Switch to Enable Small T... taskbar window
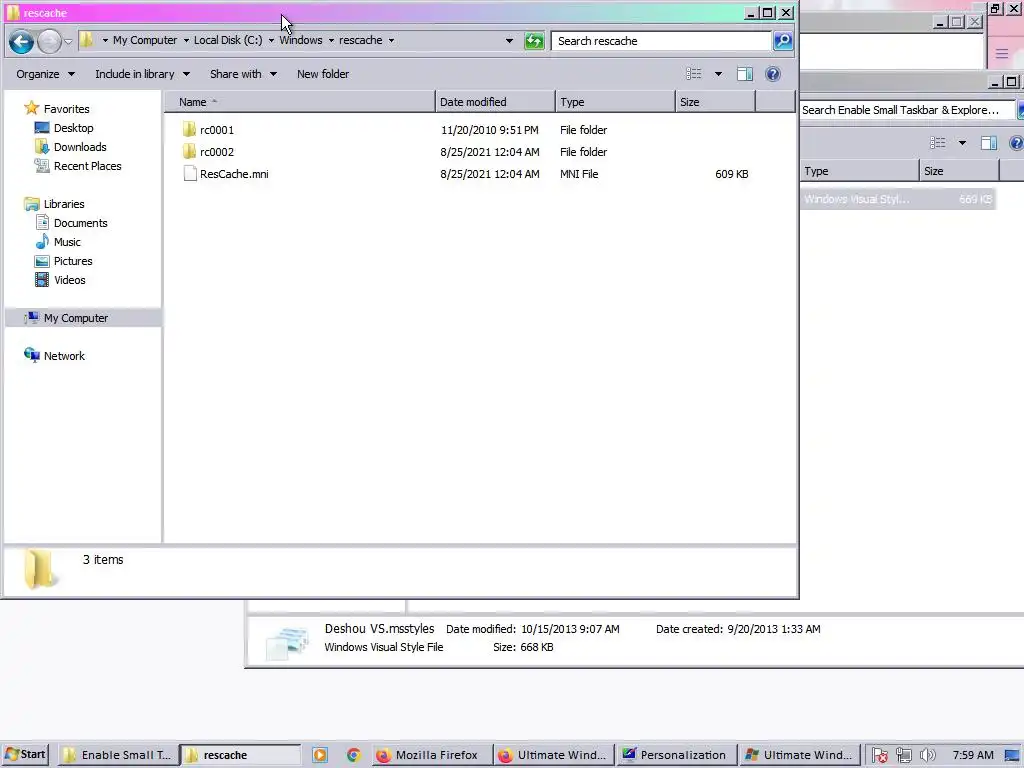Image resolution: width=1024 pixels, height=768 pixels. 118,755
